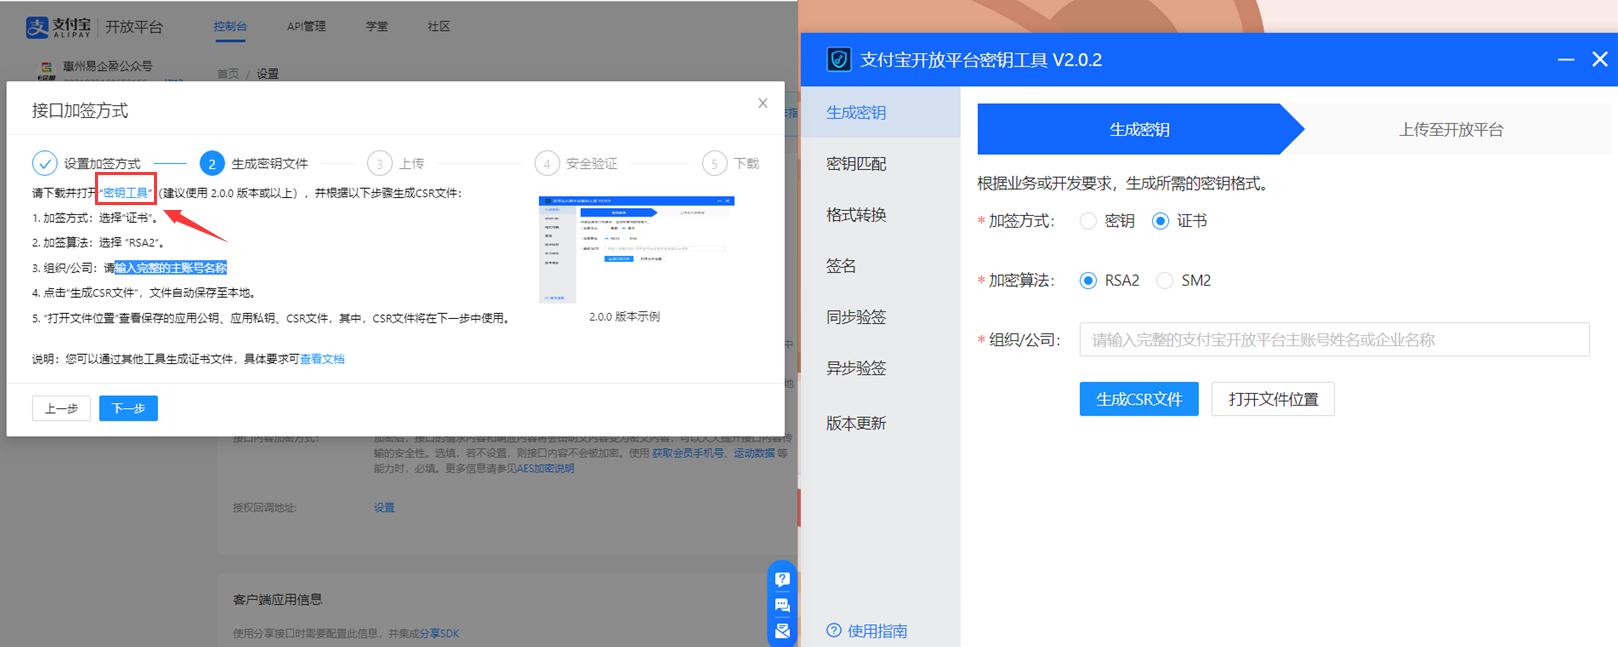
Task: Open 格式转换 in the left sidebar
Action: pos(856,215)
